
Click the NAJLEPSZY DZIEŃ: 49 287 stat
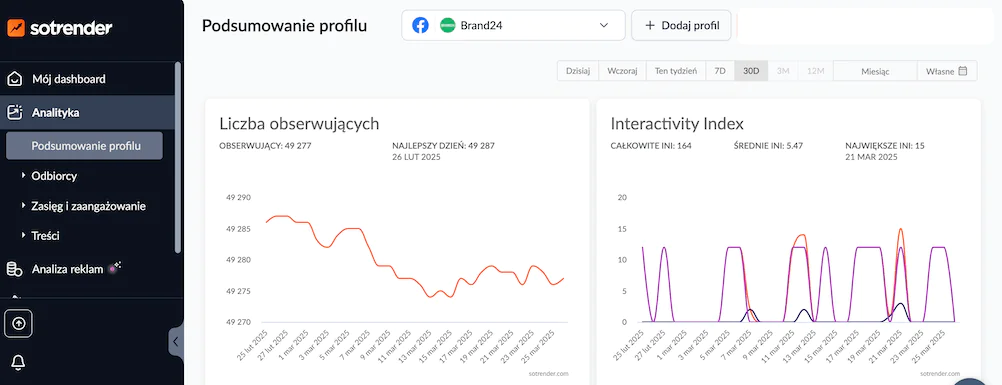(x=443, y=146)
